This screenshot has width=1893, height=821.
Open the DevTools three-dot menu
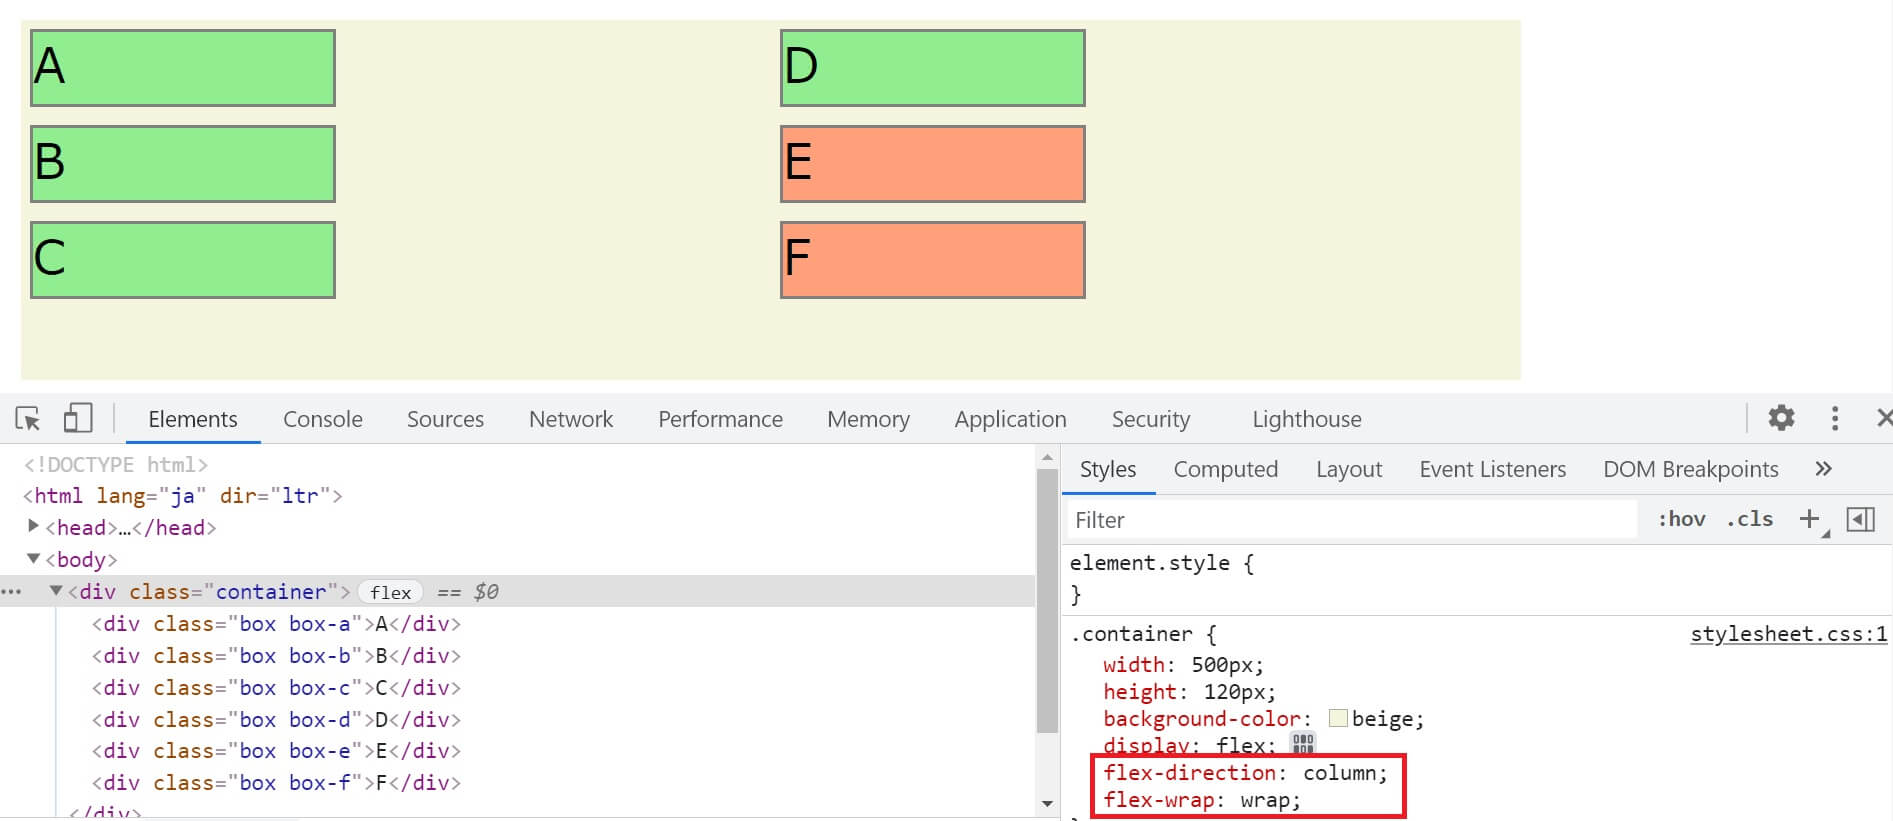coord(1834,418)
